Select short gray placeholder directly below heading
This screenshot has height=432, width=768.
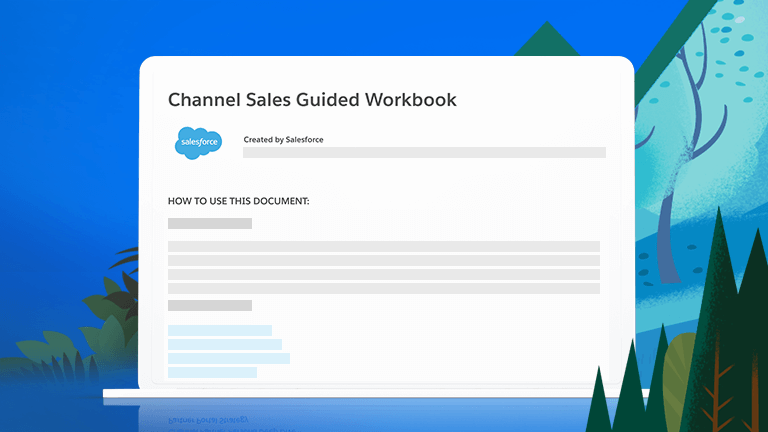coord(210,224)
